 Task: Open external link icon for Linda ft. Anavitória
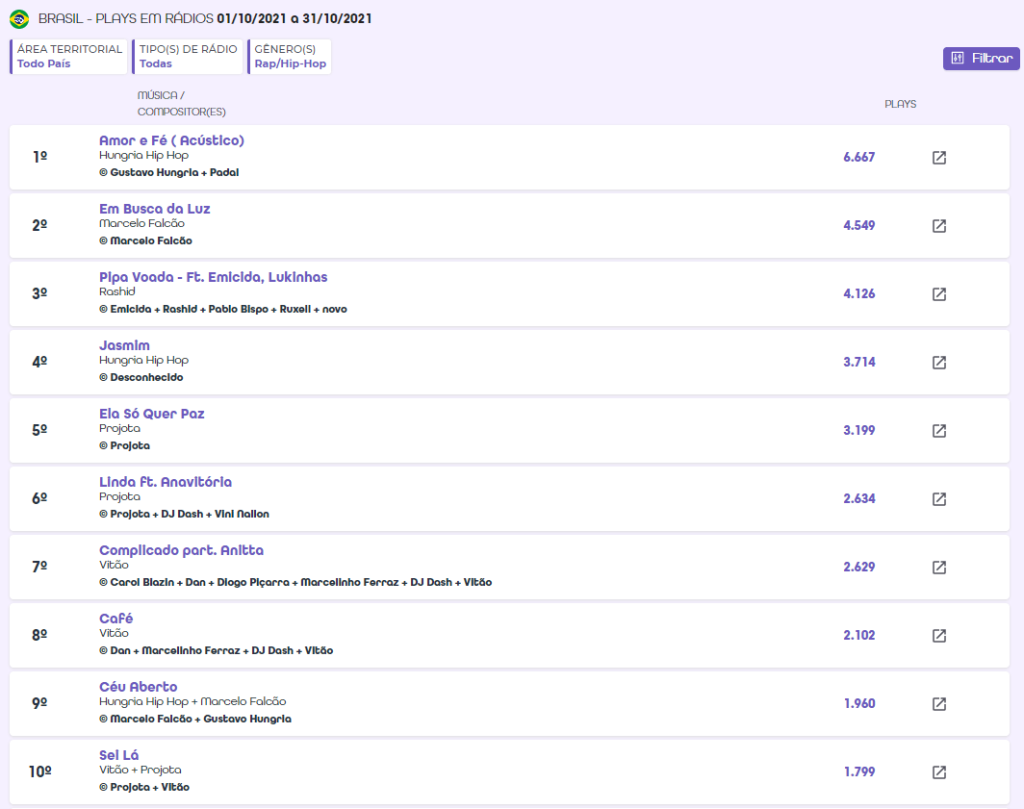click(x=939, y=499)
